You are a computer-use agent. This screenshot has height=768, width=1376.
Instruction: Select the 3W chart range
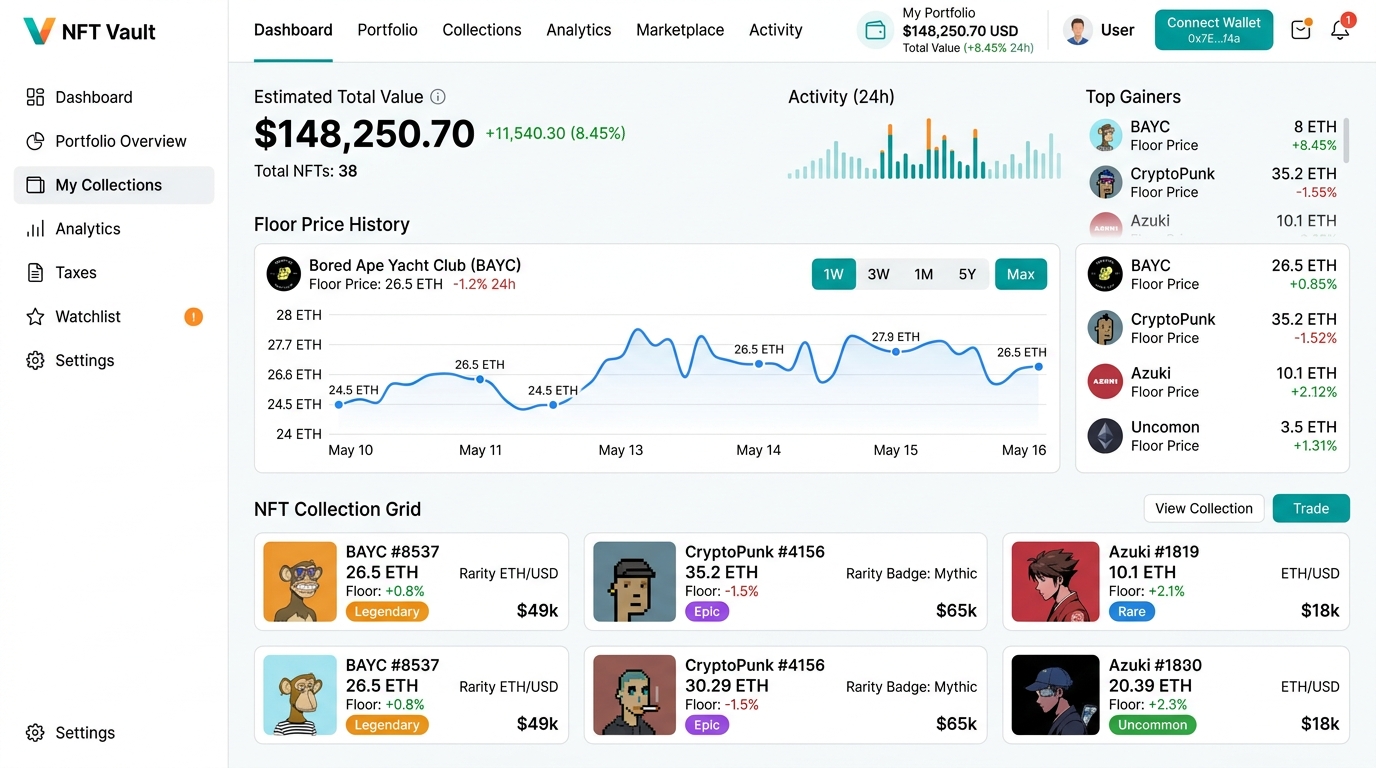(x=879, y=274)
